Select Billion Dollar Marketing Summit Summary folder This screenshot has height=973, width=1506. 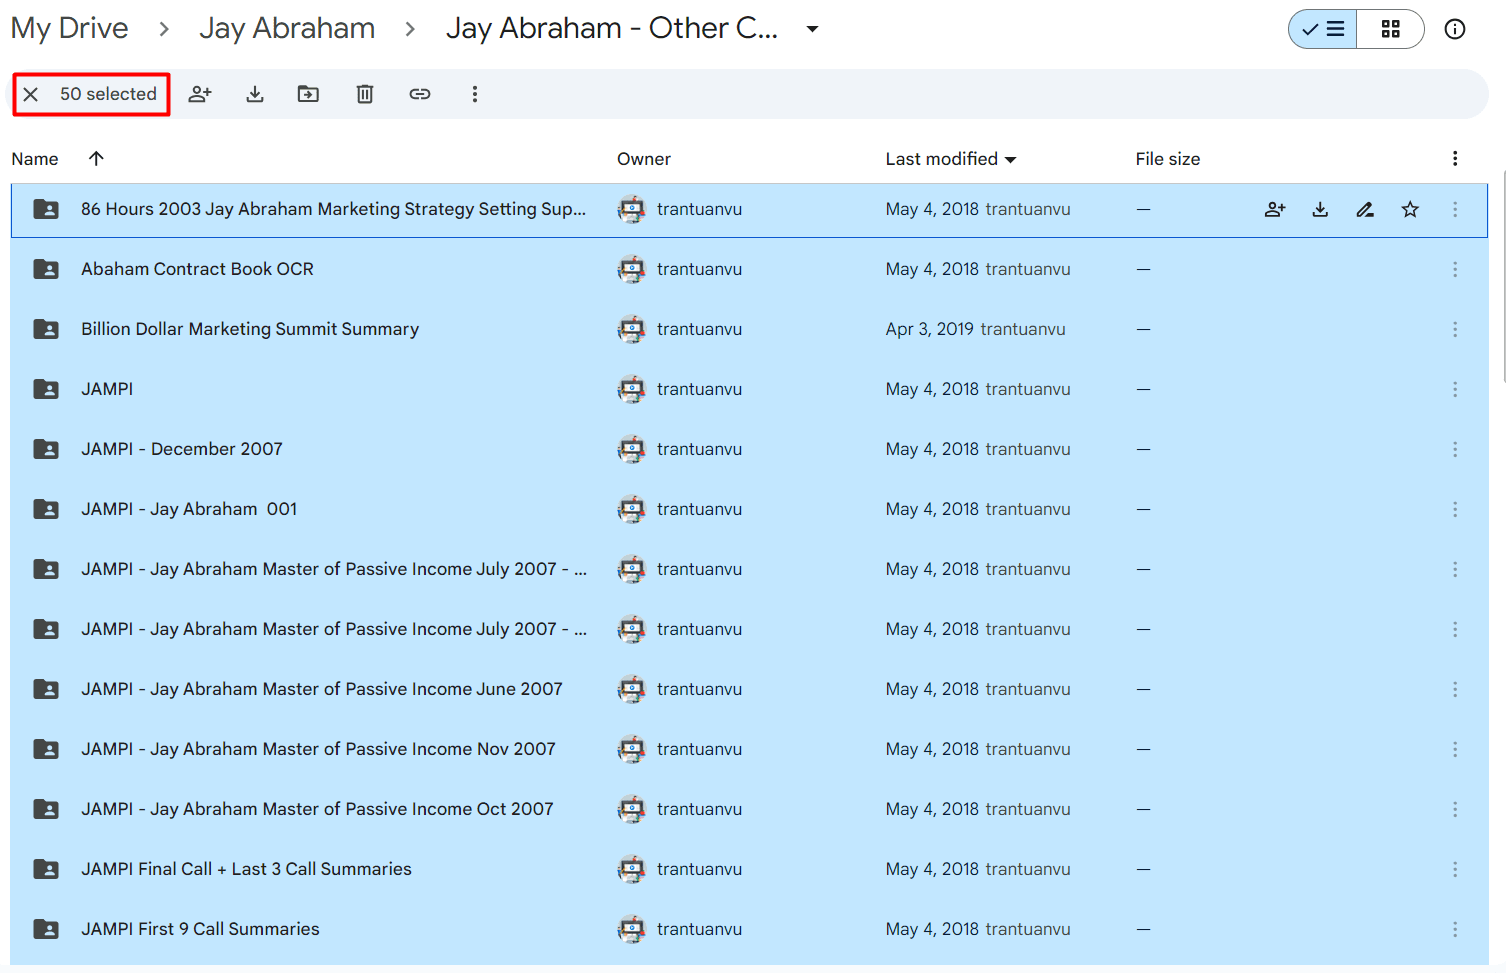pos(749,329)
